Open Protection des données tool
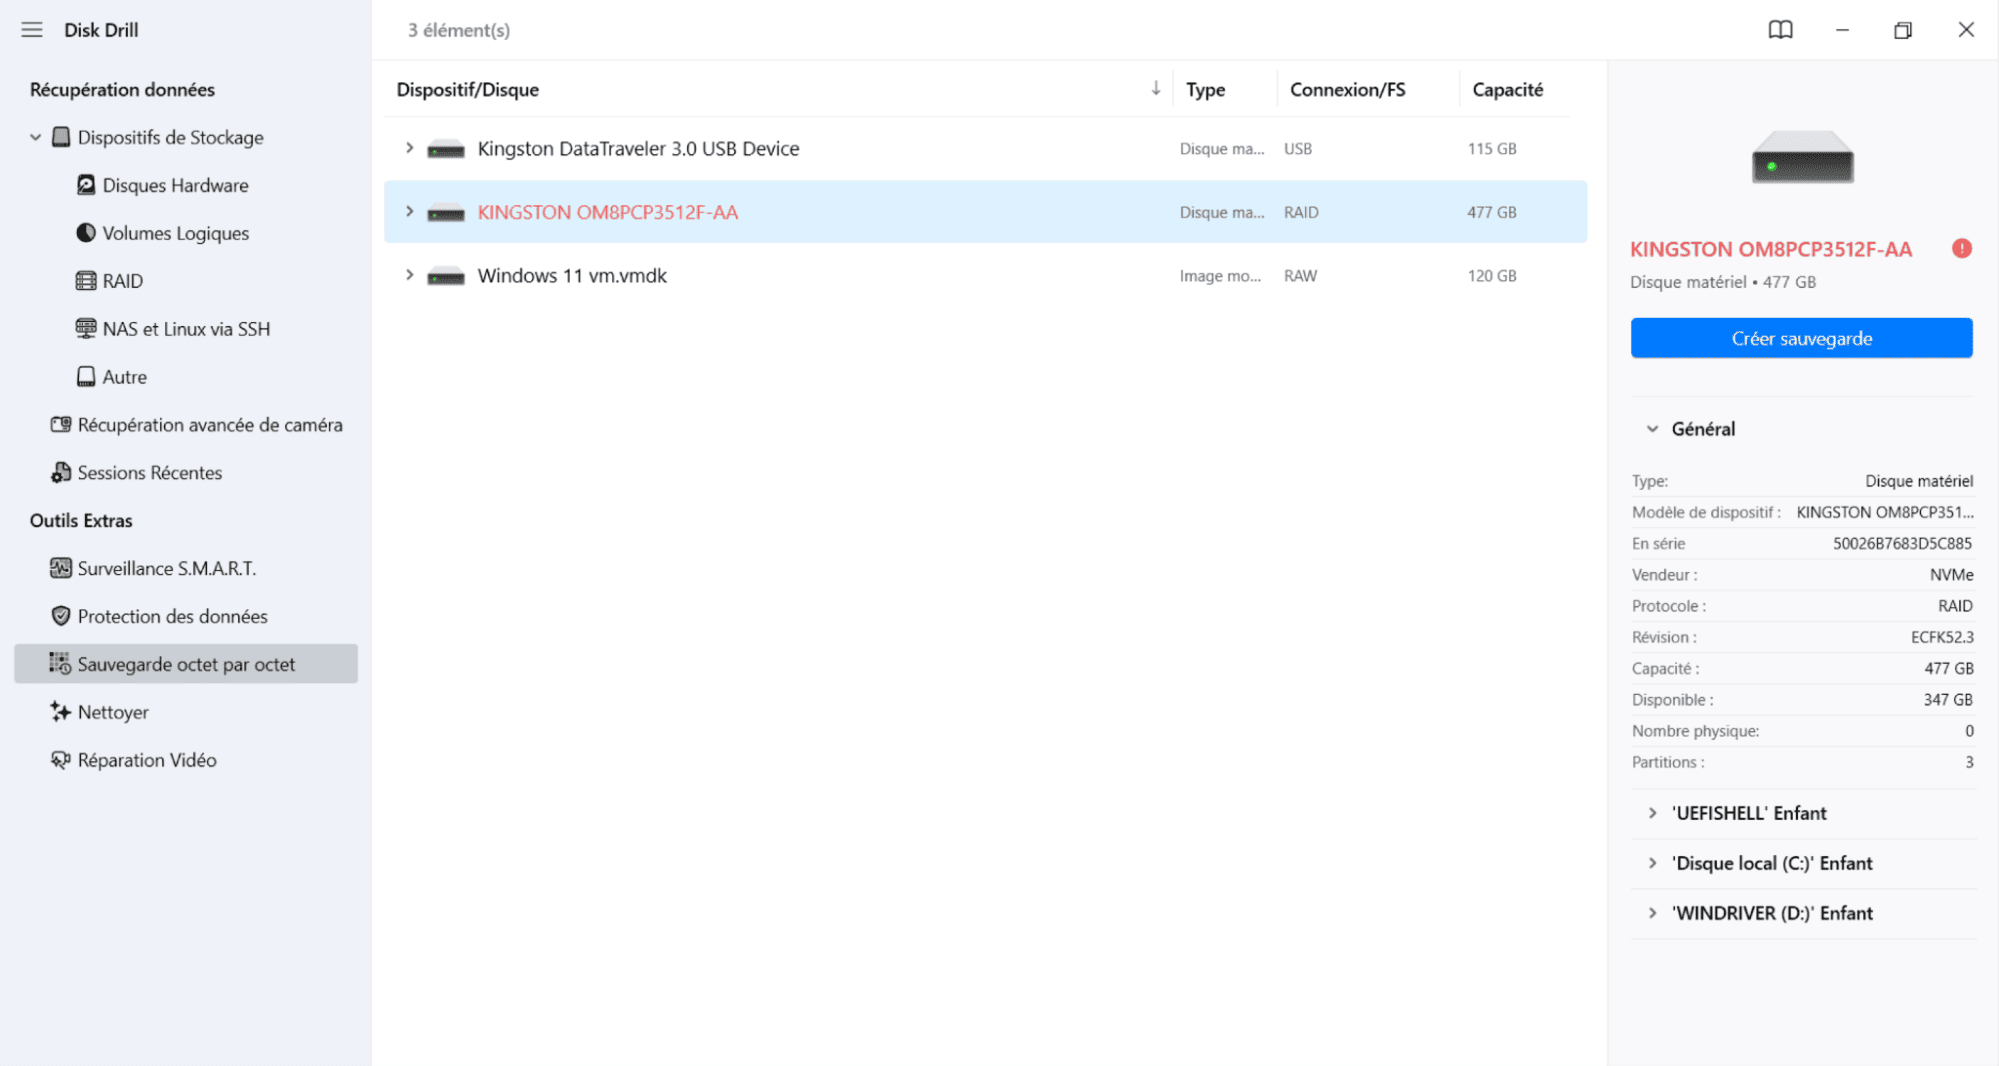The height and width of the screenshot is (1066, 1999). pyautogui.click(x=173, y=616)
